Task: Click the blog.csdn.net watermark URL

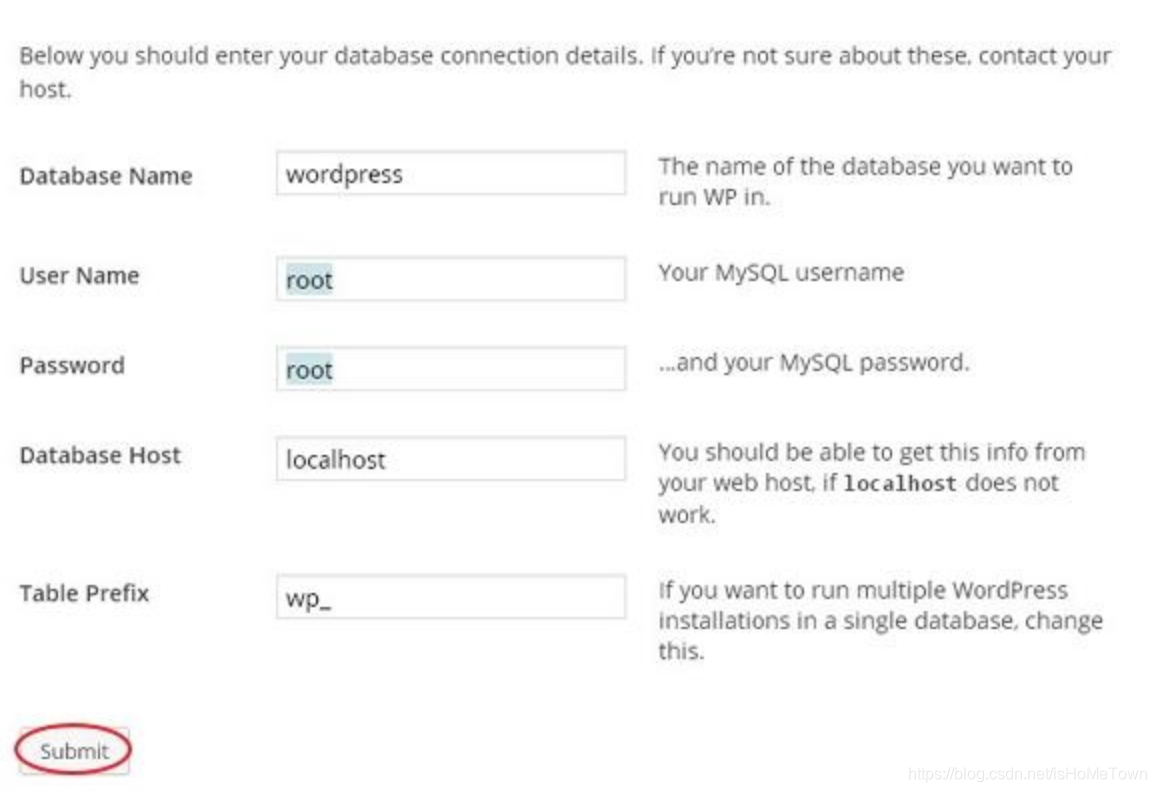Action: click(x=1028, y=774)
